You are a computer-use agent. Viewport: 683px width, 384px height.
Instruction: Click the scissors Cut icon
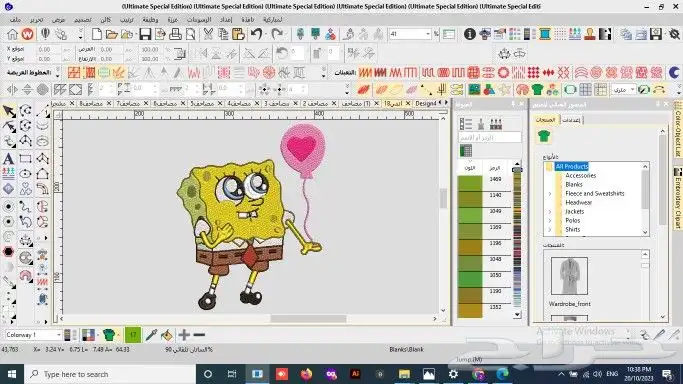(208, 34)
